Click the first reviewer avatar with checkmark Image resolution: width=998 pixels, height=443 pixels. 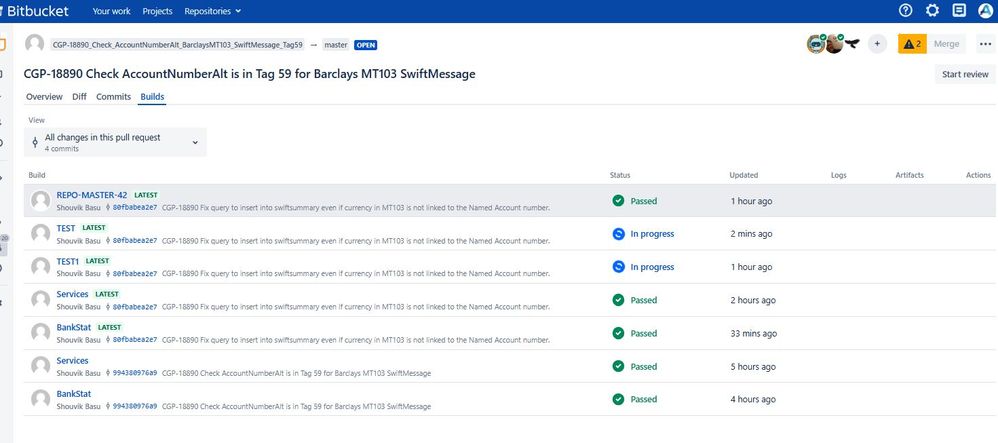(x=816, y=44)
